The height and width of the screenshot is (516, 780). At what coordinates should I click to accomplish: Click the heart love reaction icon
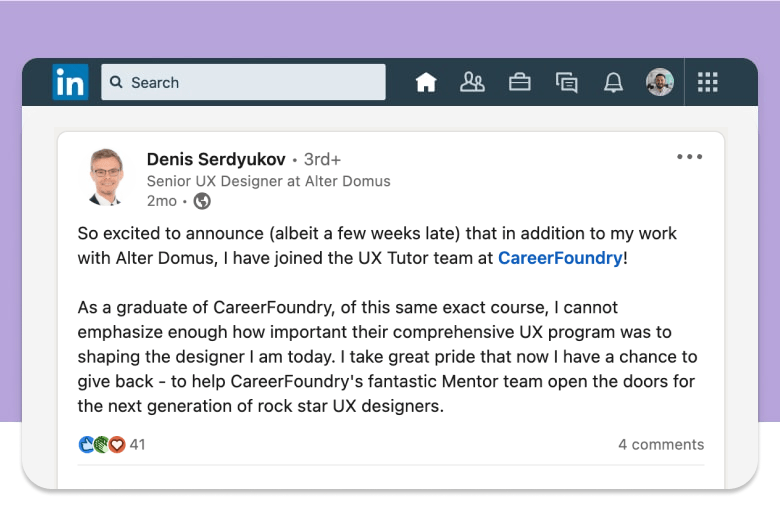point(117,444)
